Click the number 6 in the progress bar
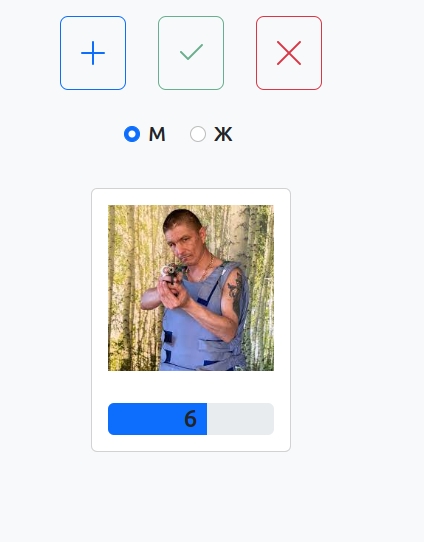Screen dimensions: 424x542 coord(190,419)
